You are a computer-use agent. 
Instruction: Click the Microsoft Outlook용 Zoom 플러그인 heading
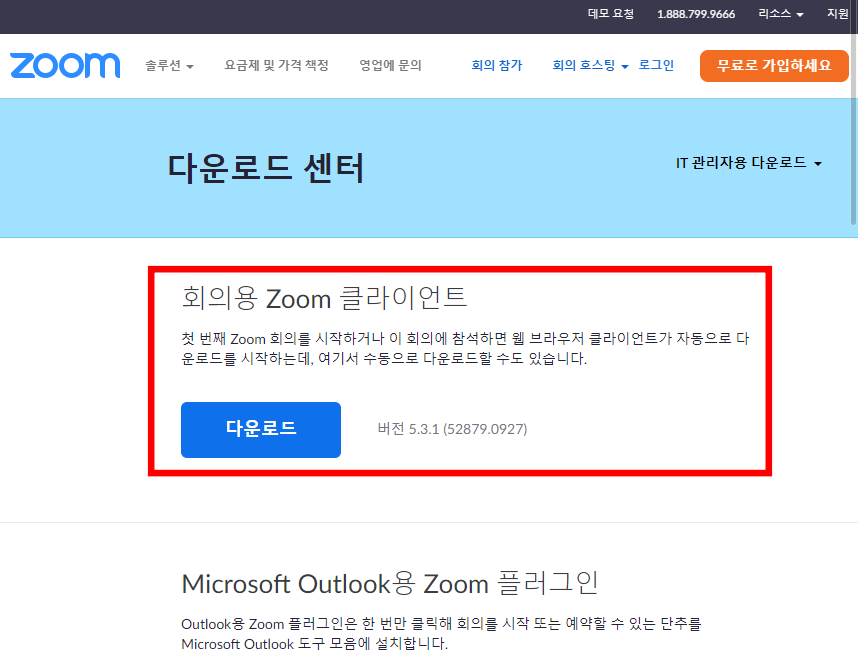point(390,583)
